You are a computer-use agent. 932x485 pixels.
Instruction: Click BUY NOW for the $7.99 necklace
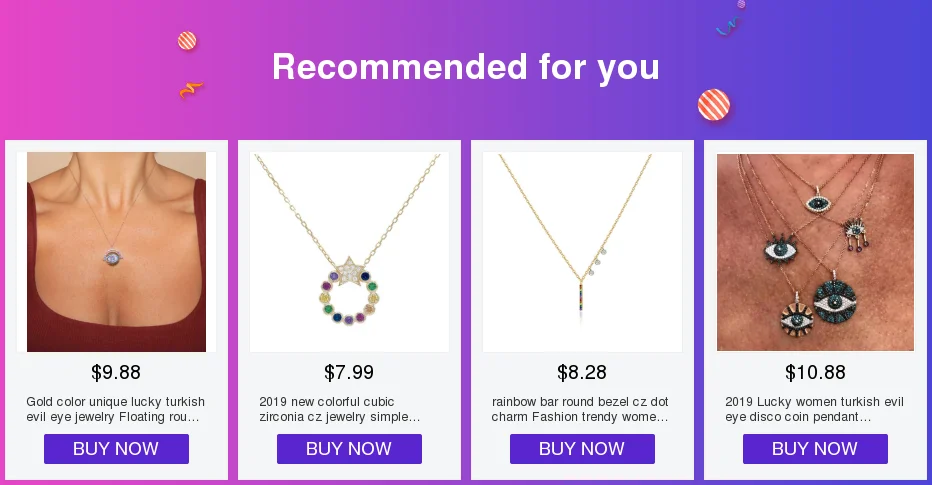pyautogui.click(x=350, y=449)
